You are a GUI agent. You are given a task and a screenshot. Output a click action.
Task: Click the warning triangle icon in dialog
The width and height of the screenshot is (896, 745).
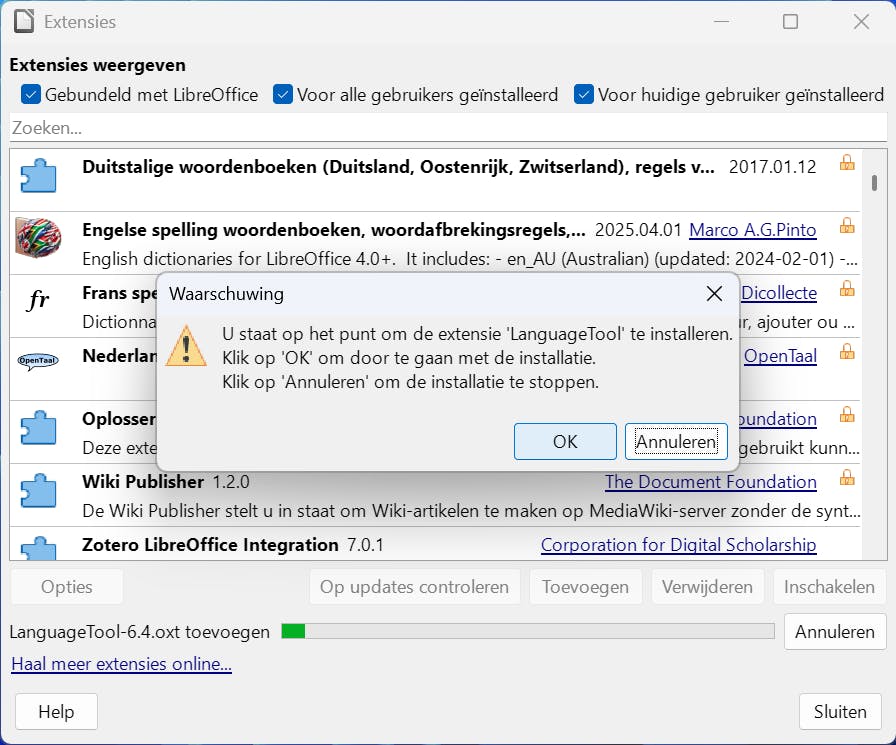(186, 346)
